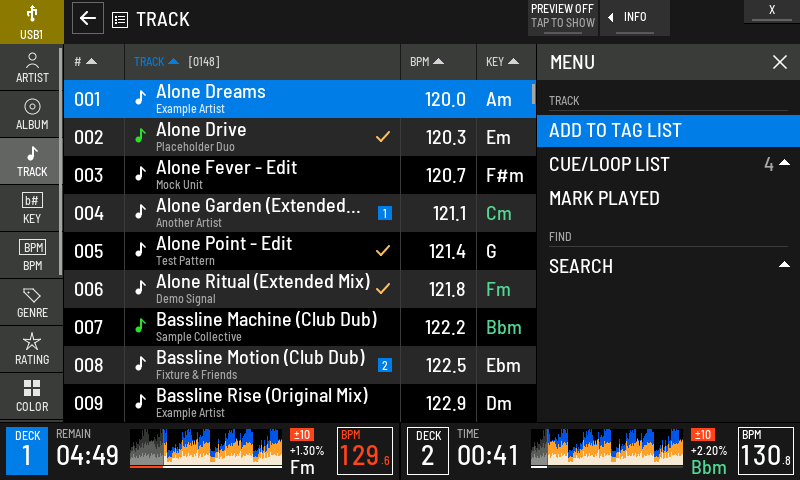Select track 004 Alone Garden (Extended...
The height and width of the screenshot is (480, 800).
[x=300, y=213]
